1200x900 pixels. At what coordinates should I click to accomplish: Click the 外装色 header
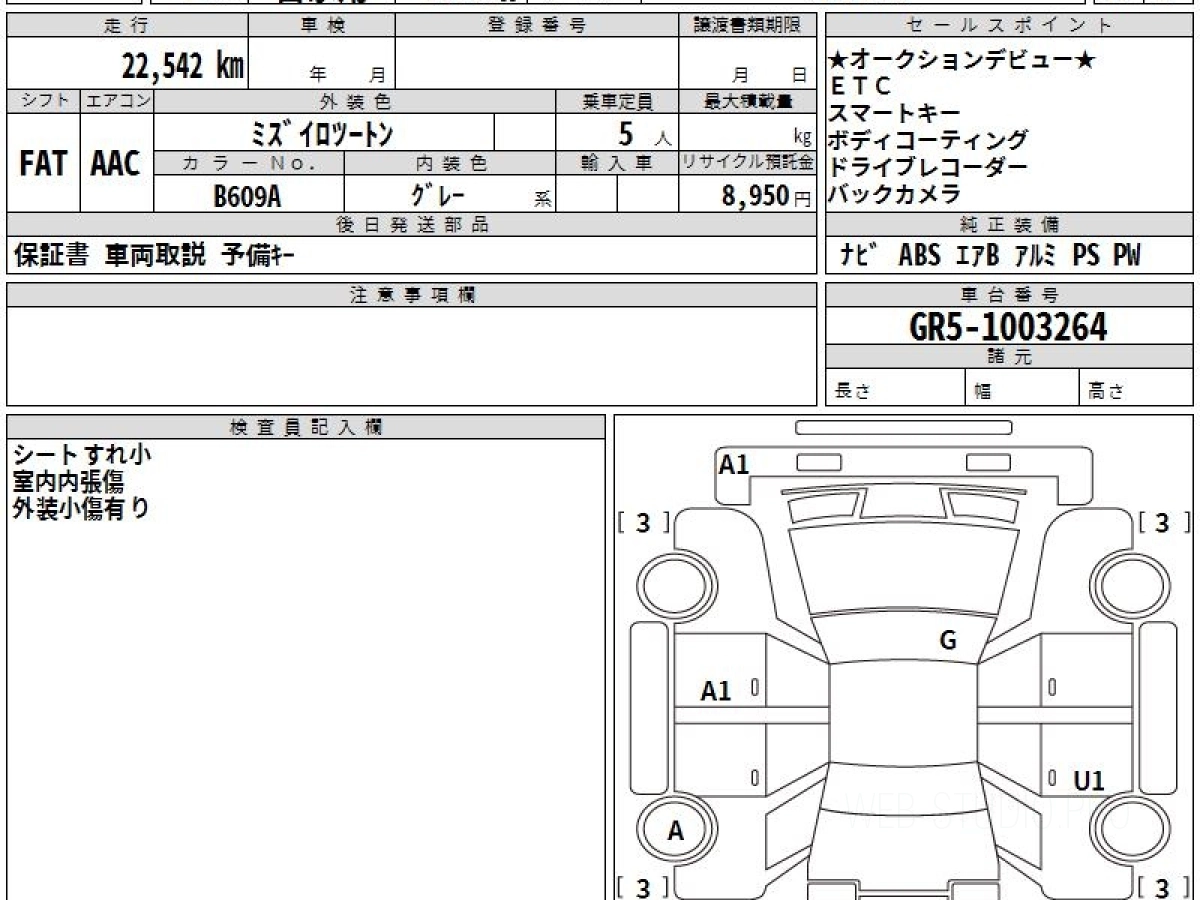[355, 101]
